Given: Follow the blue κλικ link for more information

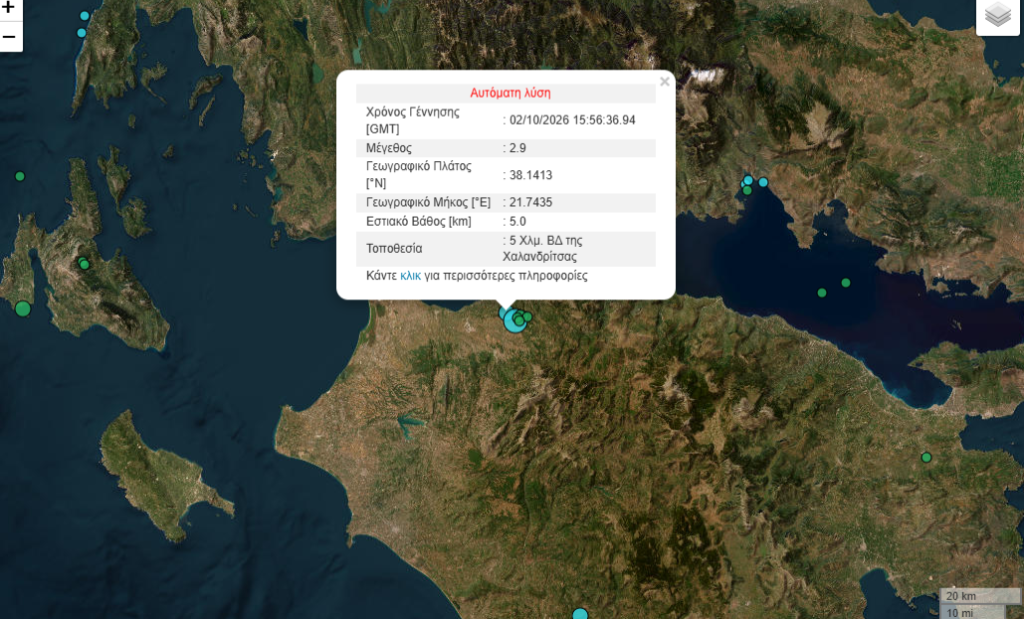Looking at the screenshot, I should [x=410, y=276].
